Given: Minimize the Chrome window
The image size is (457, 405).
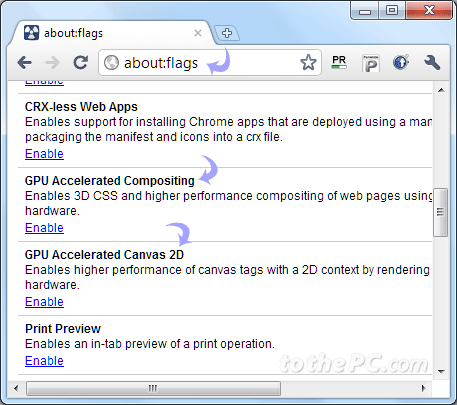Looking at the screenshot, I should click(365, 11).
